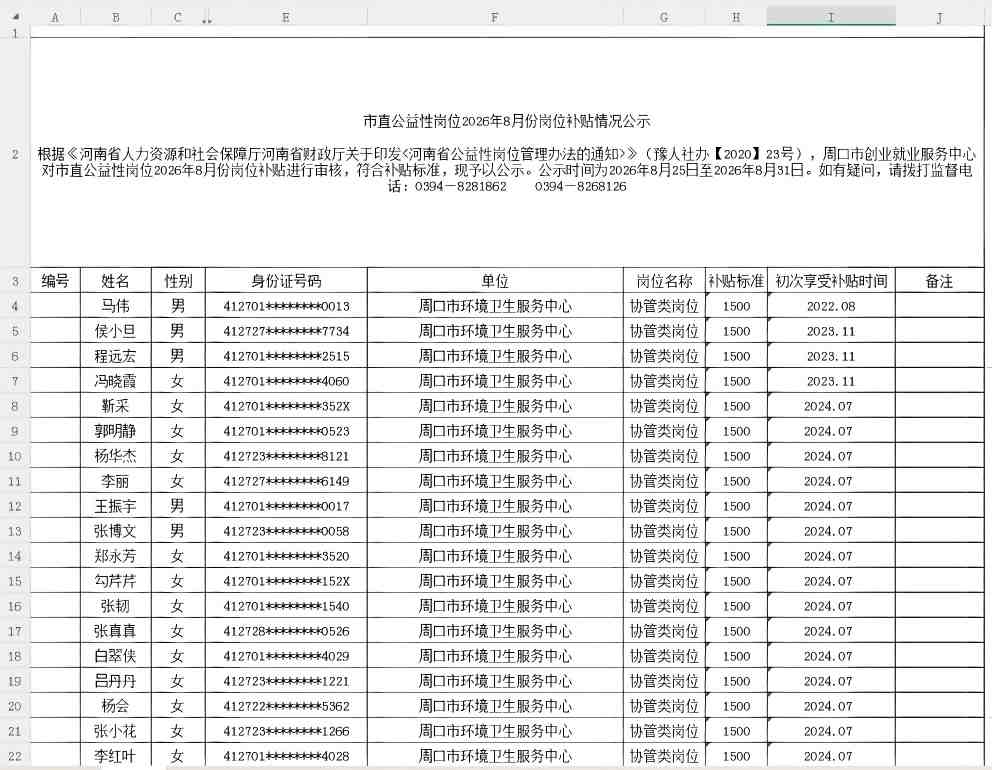992x770 pixels.
Task: Click subsidy 1500 in 杨会's row
Action: [x=736, y=706]
